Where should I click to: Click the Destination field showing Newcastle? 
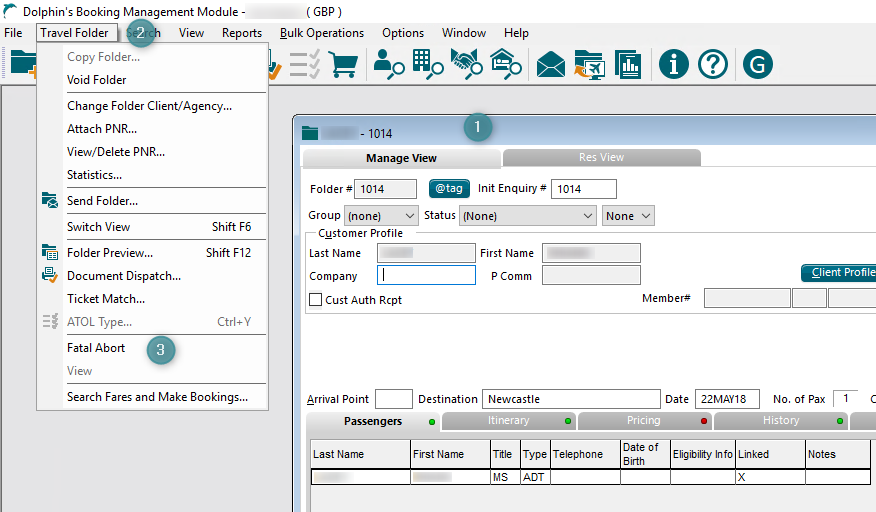pos(571,399)
